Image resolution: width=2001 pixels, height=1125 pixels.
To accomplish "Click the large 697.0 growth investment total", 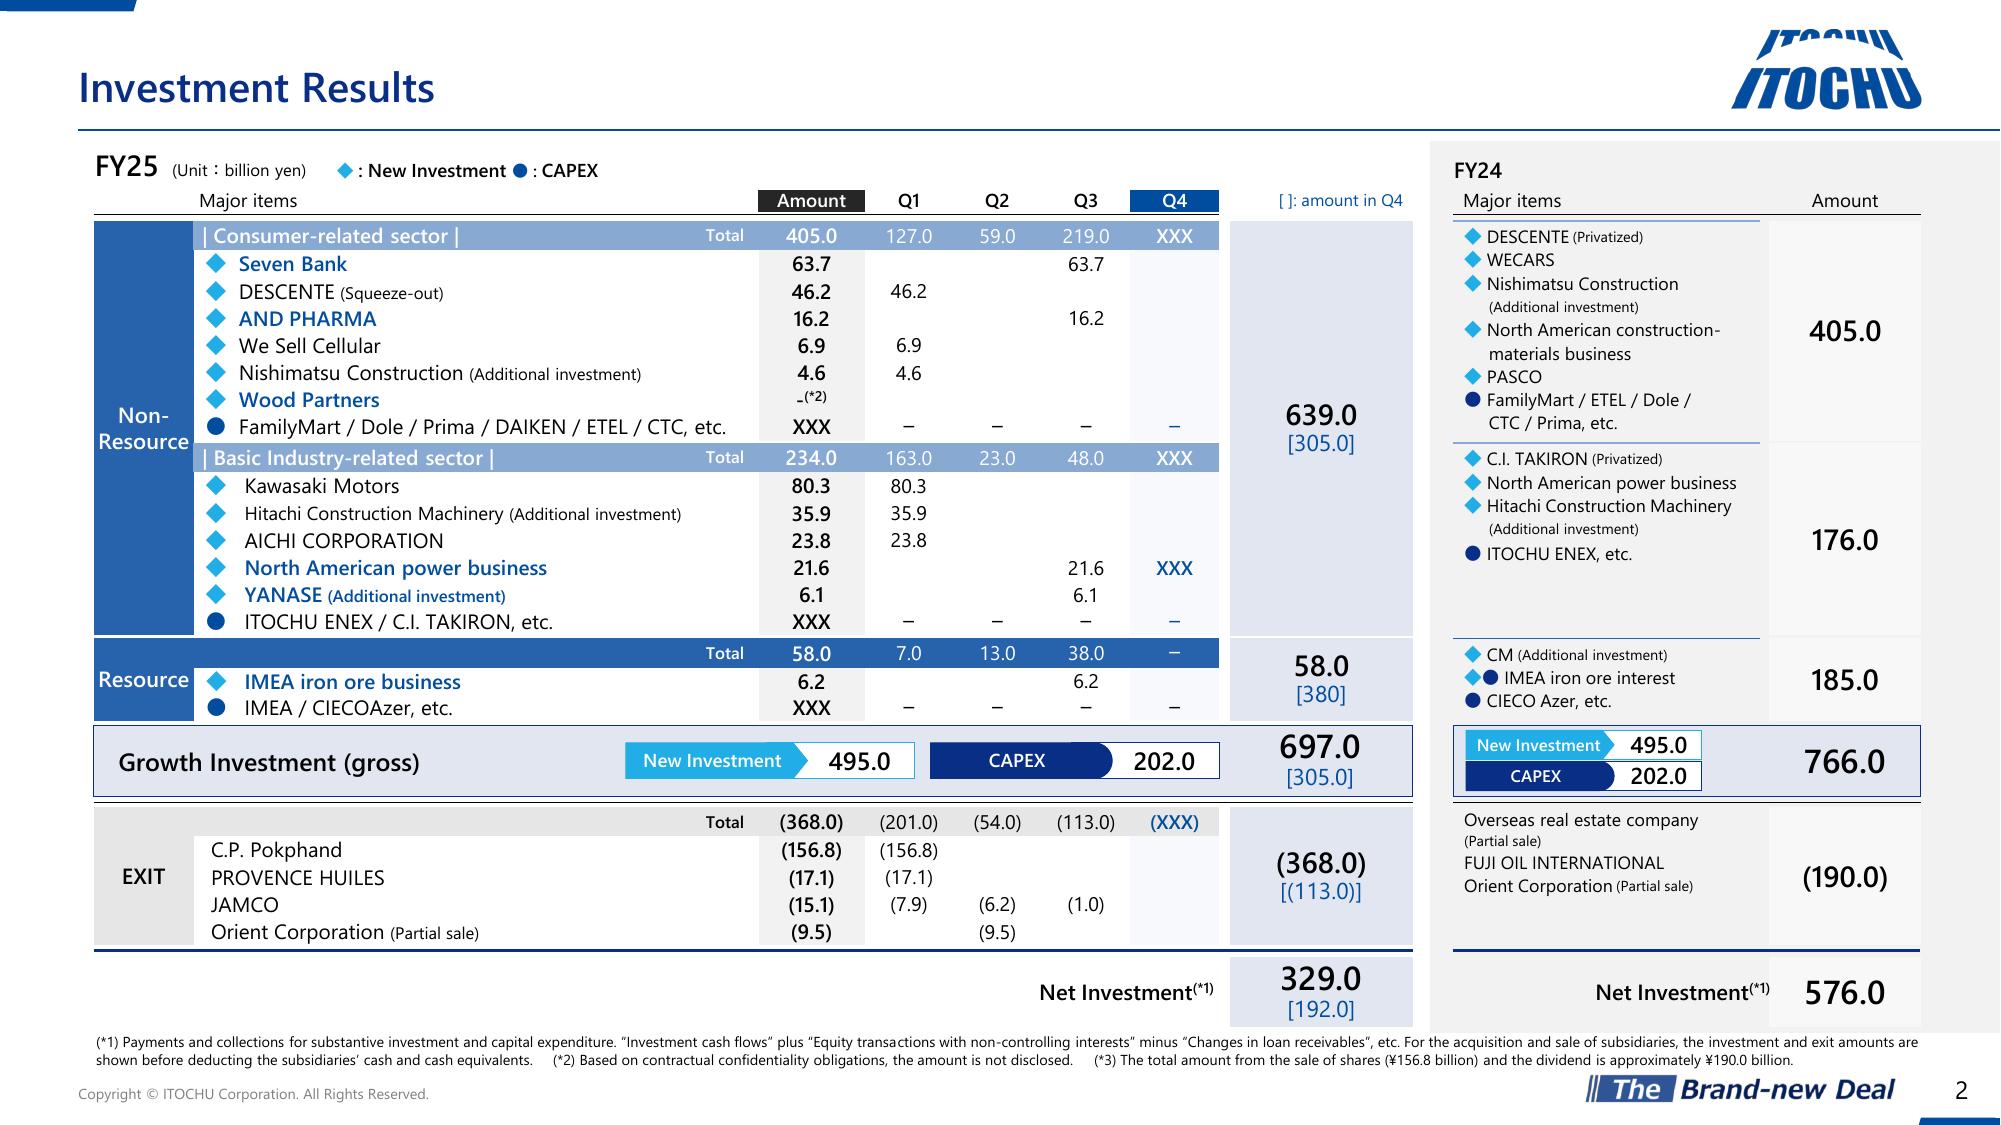I will (1320, 747).
